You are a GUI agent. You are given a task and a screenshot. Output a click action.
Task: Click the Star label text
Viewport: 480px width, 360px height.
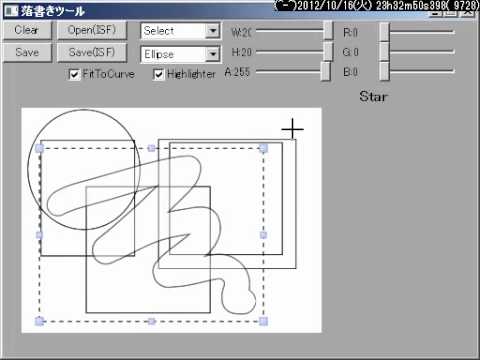pos(374,97)
